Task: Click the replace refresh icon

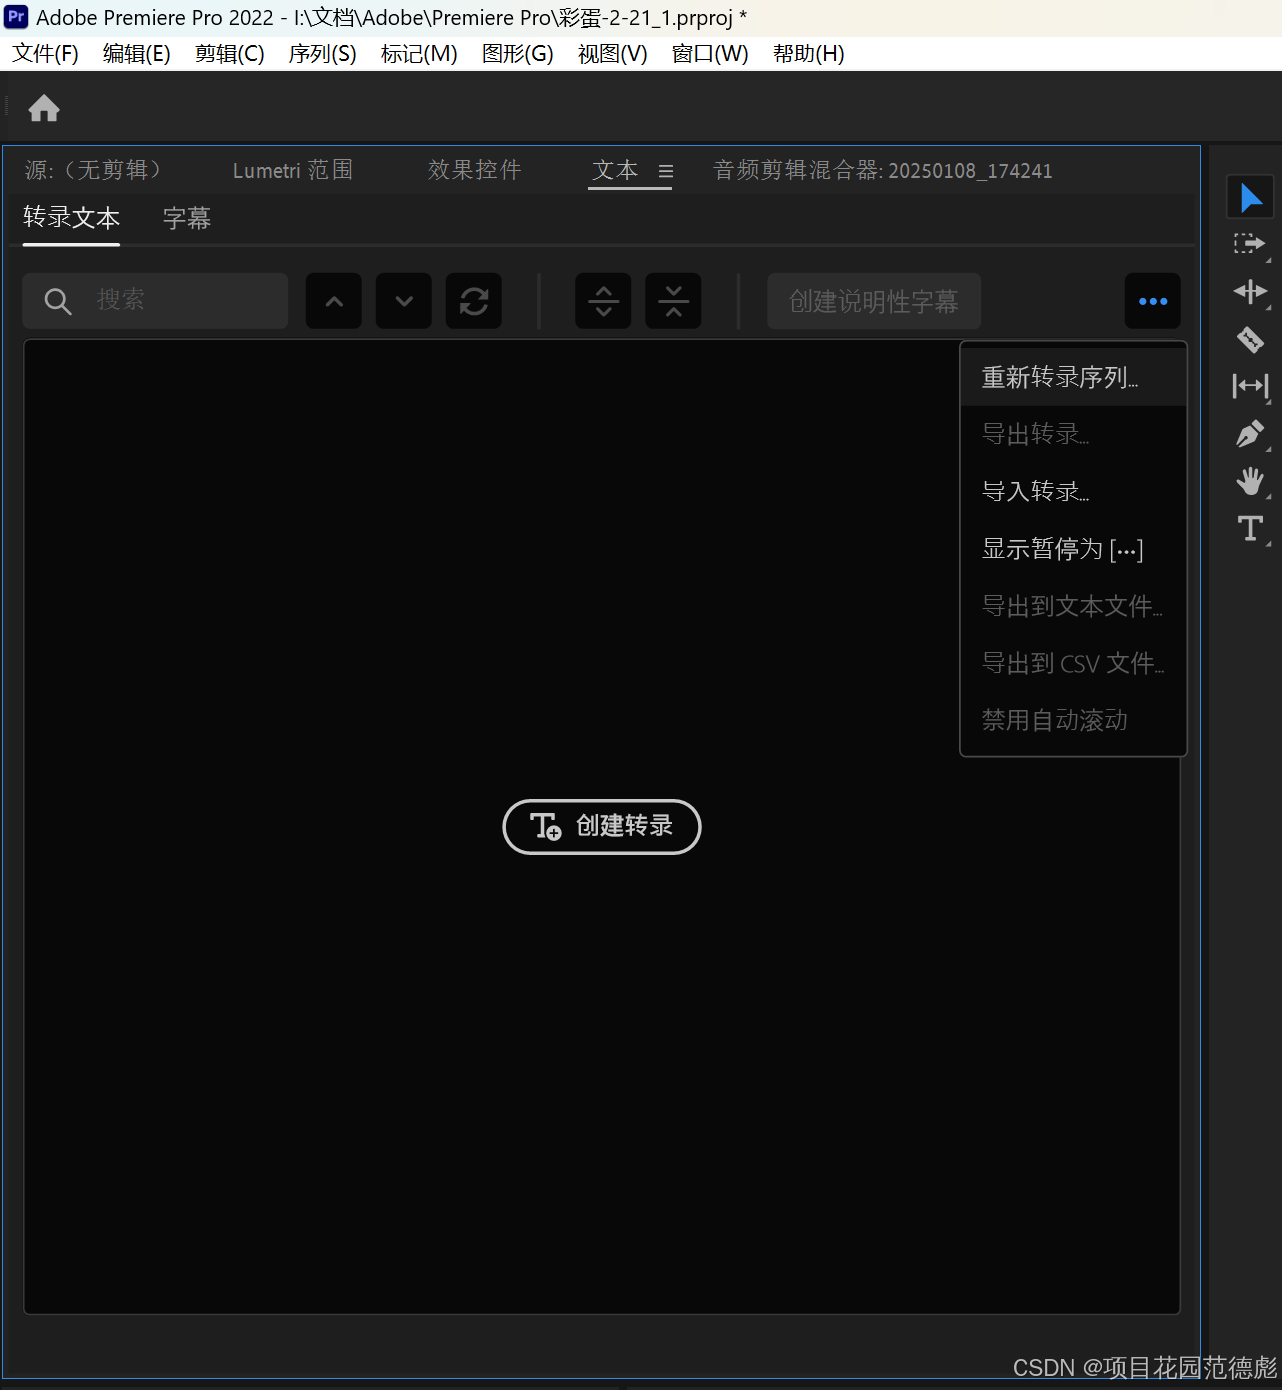Action: pos(474,301)
